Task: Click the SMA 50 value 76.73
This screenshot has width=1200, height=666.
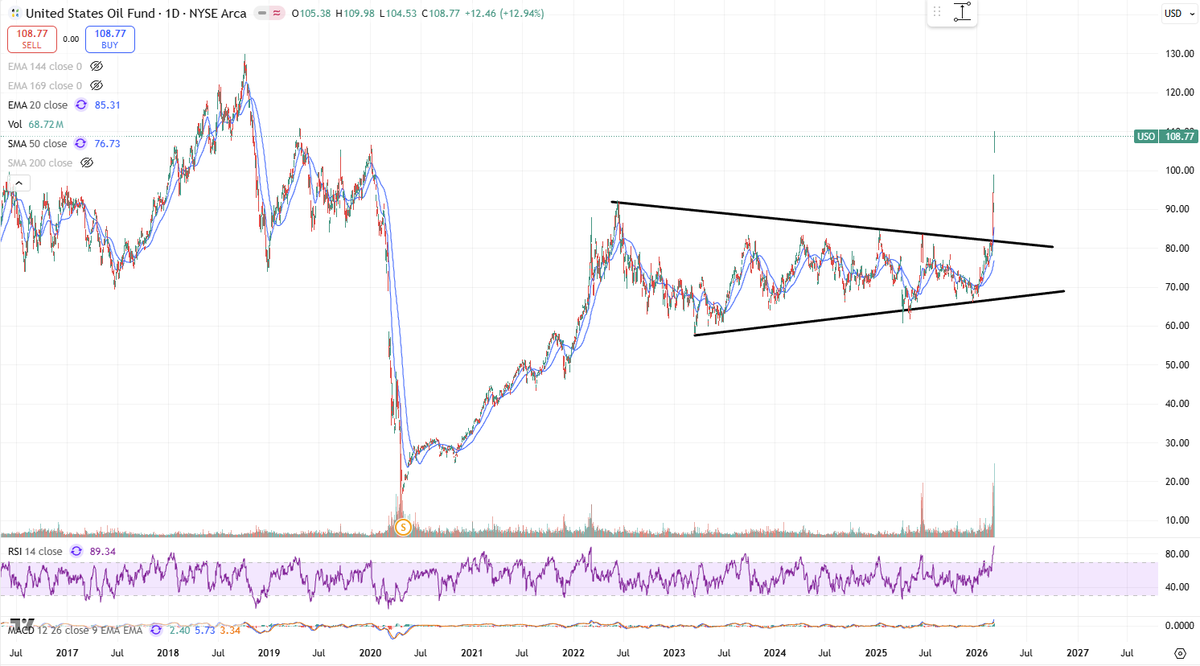Action: 106,143
